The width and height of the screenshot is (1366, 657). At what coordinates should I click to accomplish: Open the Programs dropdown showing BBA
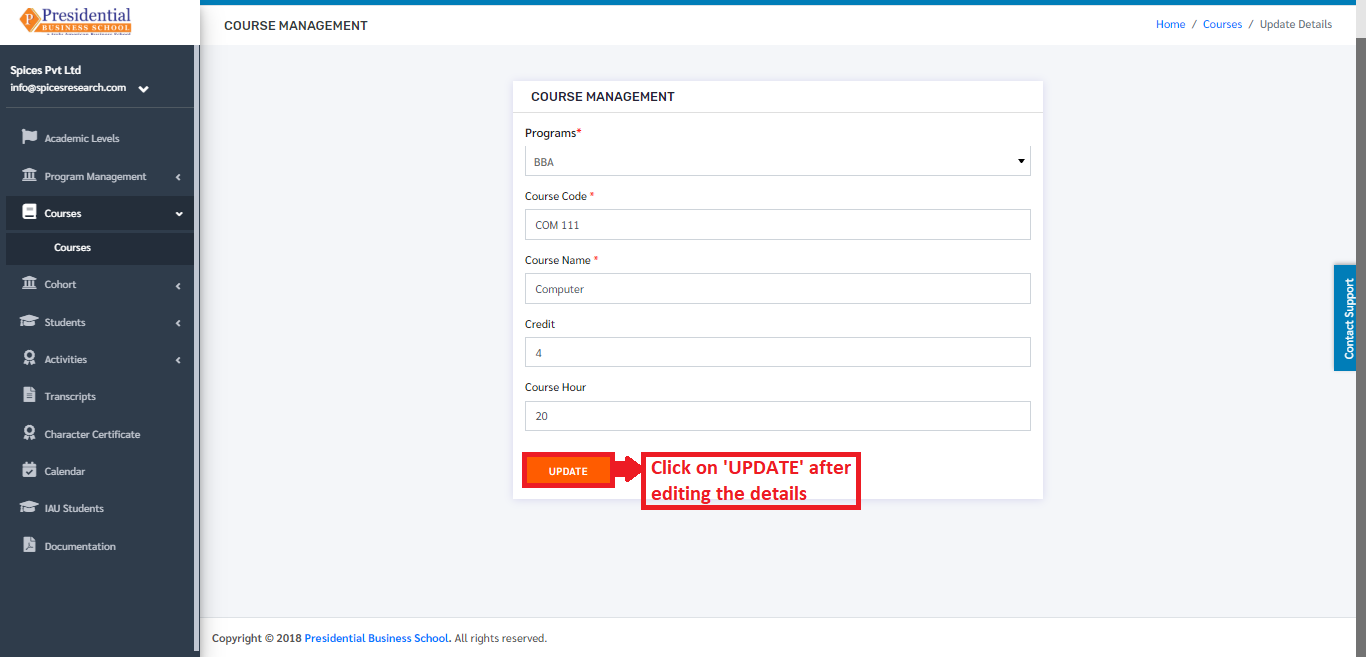click(x=777, y=161)
